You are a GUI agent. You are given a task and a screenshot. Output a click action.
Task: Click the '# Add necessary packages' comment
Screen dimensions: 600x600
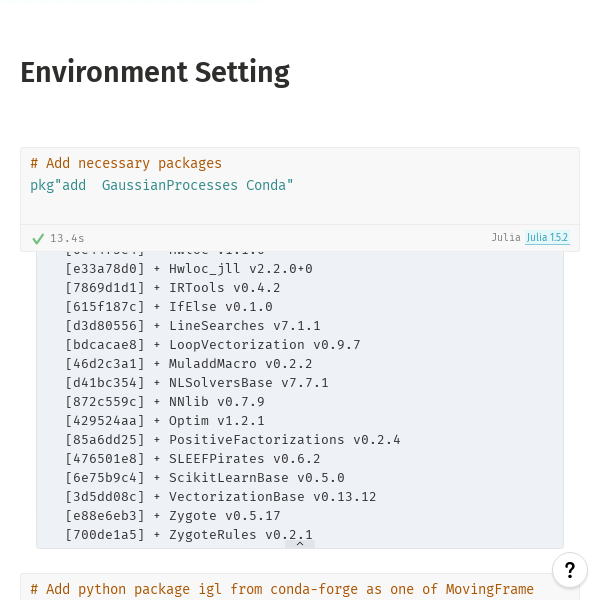click(126, 163)
